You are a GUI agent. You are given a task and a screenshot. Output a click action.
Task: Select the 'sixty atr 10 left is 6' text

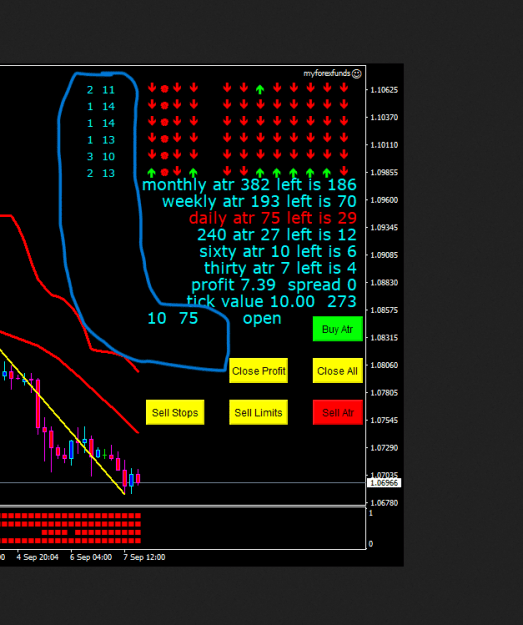point(278,252)
